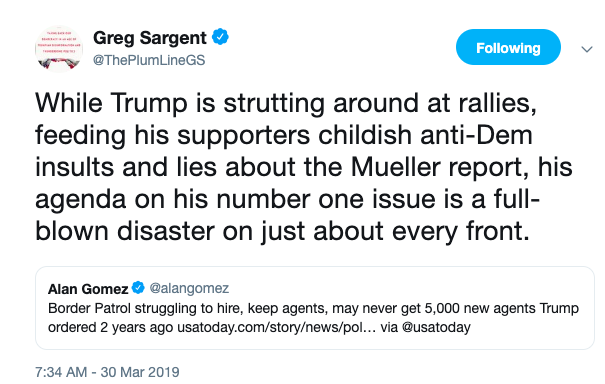
Task: Open the @ThePlumLineGS handle
Action: point(149,60)
